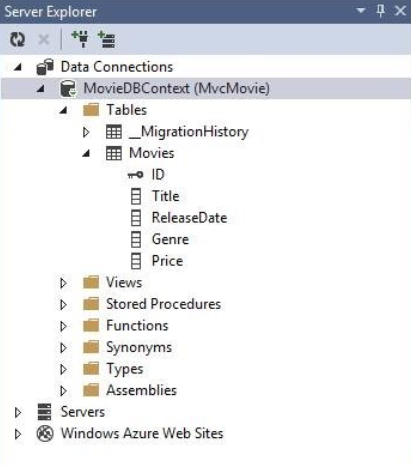Image resolution: width=411 pixels, height=466 pixels.
Task: Select the ID primary key column
Action: coord(158,174)
